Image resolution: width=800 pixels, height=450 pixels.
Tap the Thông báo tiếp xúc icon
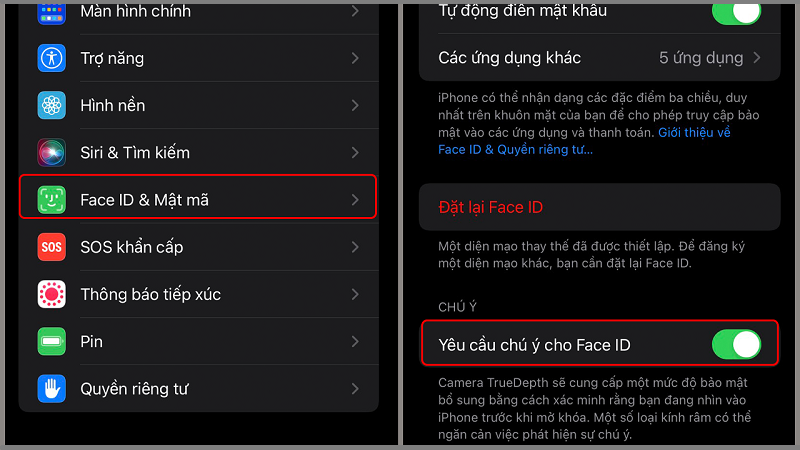52,294
